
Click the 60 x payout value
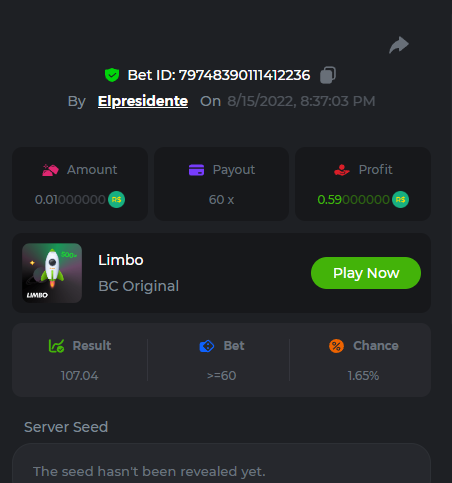pos(221,200)
